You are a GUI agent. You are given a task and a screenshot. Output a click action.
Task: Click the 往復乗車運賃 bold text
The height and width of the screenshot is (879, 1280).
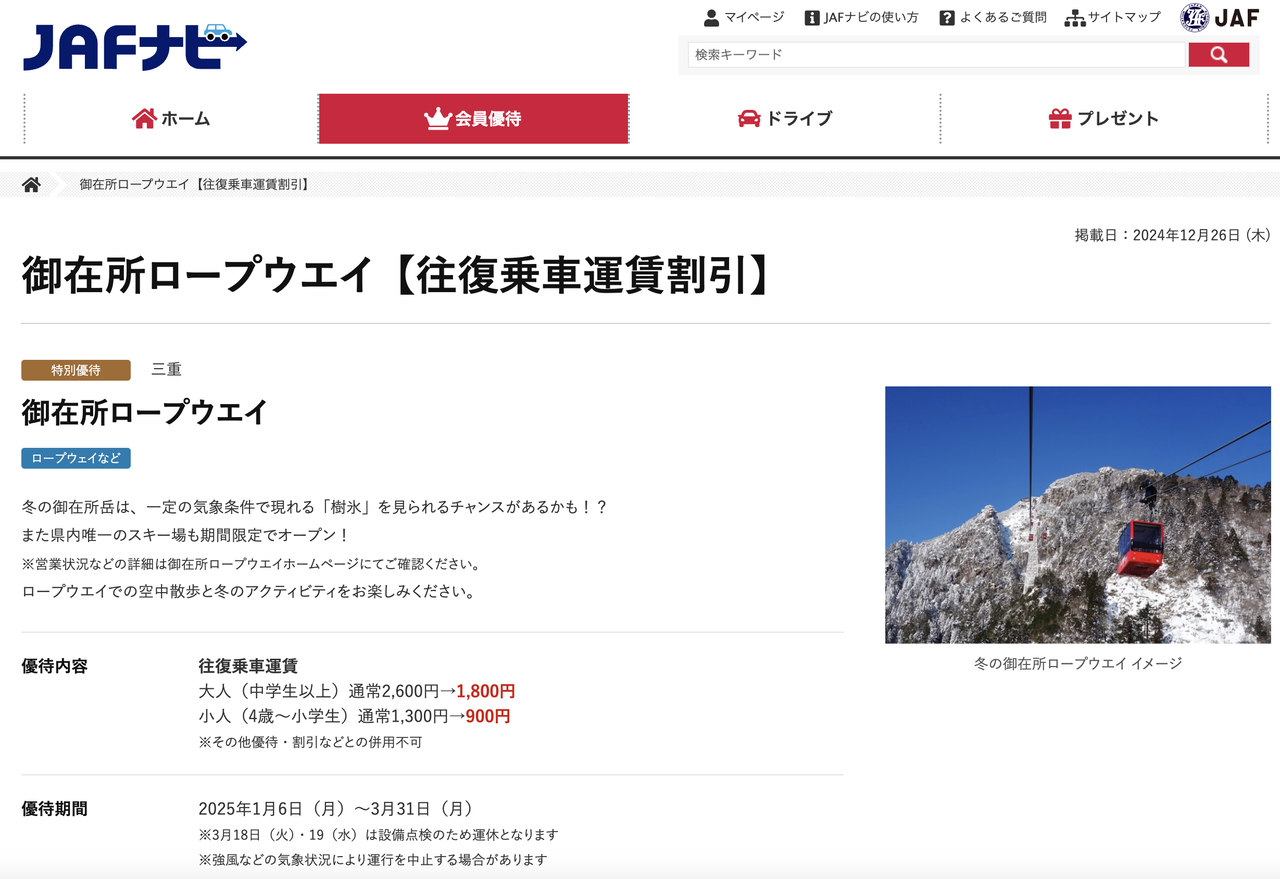tap(248, 666)
